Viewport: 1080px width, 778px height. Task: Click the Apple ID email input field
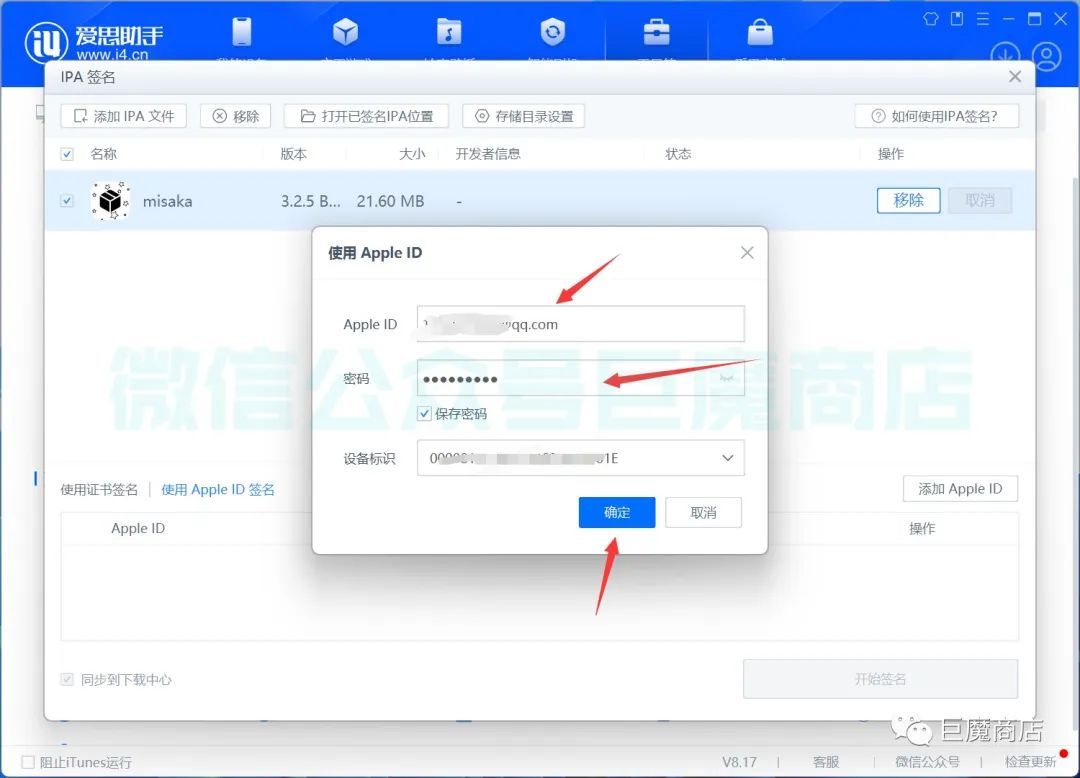[581, 324]
